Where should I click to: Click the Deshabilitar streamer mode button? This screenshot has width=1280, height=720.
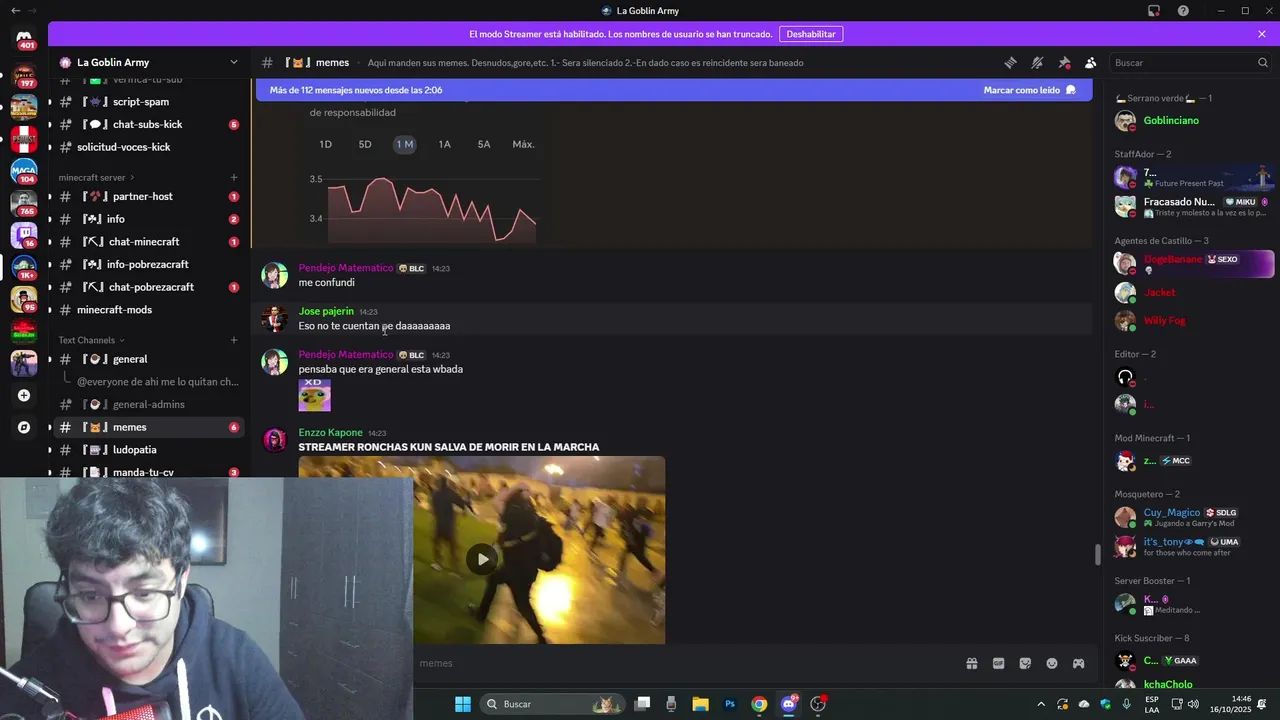coord(810,34)
